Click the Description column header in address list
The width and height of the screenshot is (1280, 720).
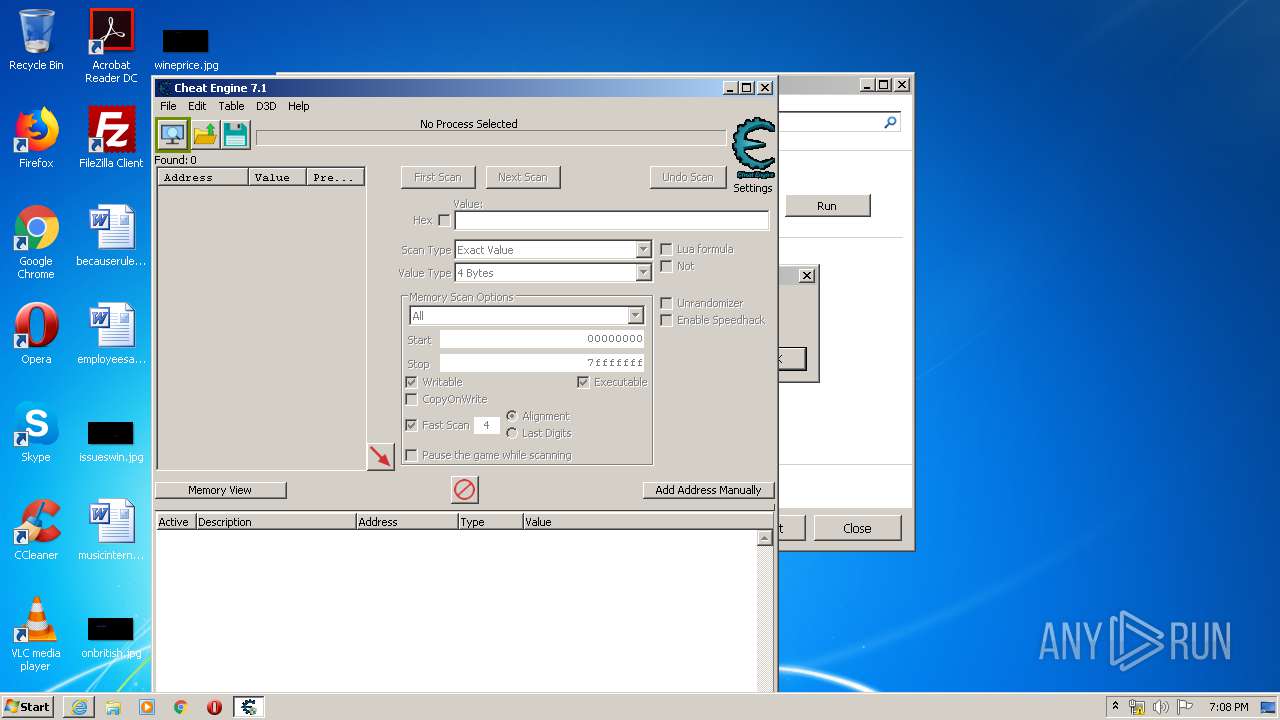[276, 522]
